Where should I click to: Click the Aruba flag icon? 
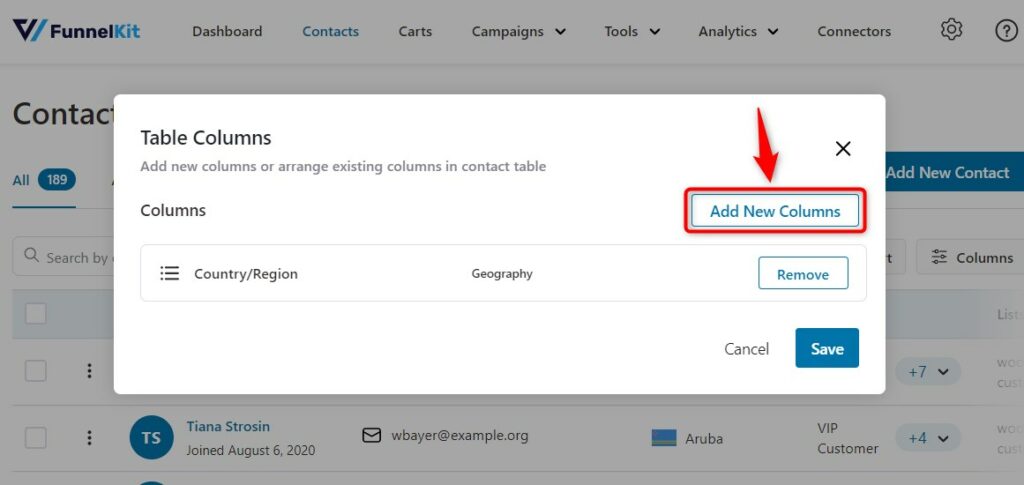664,438
